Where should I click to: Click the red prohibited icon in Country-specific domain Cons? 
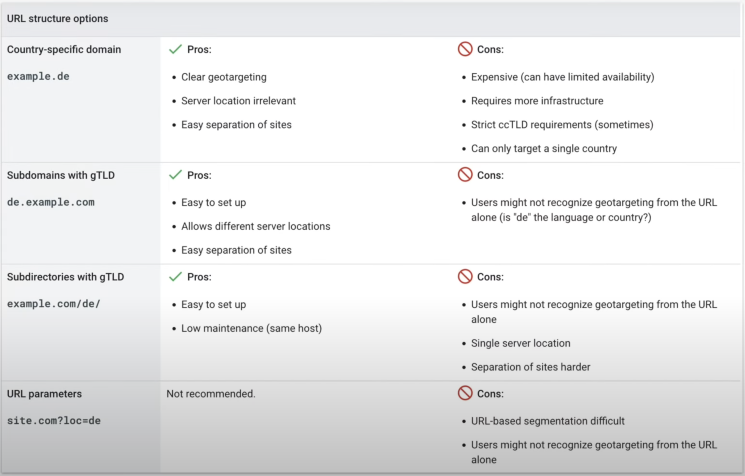pos(465,49)
